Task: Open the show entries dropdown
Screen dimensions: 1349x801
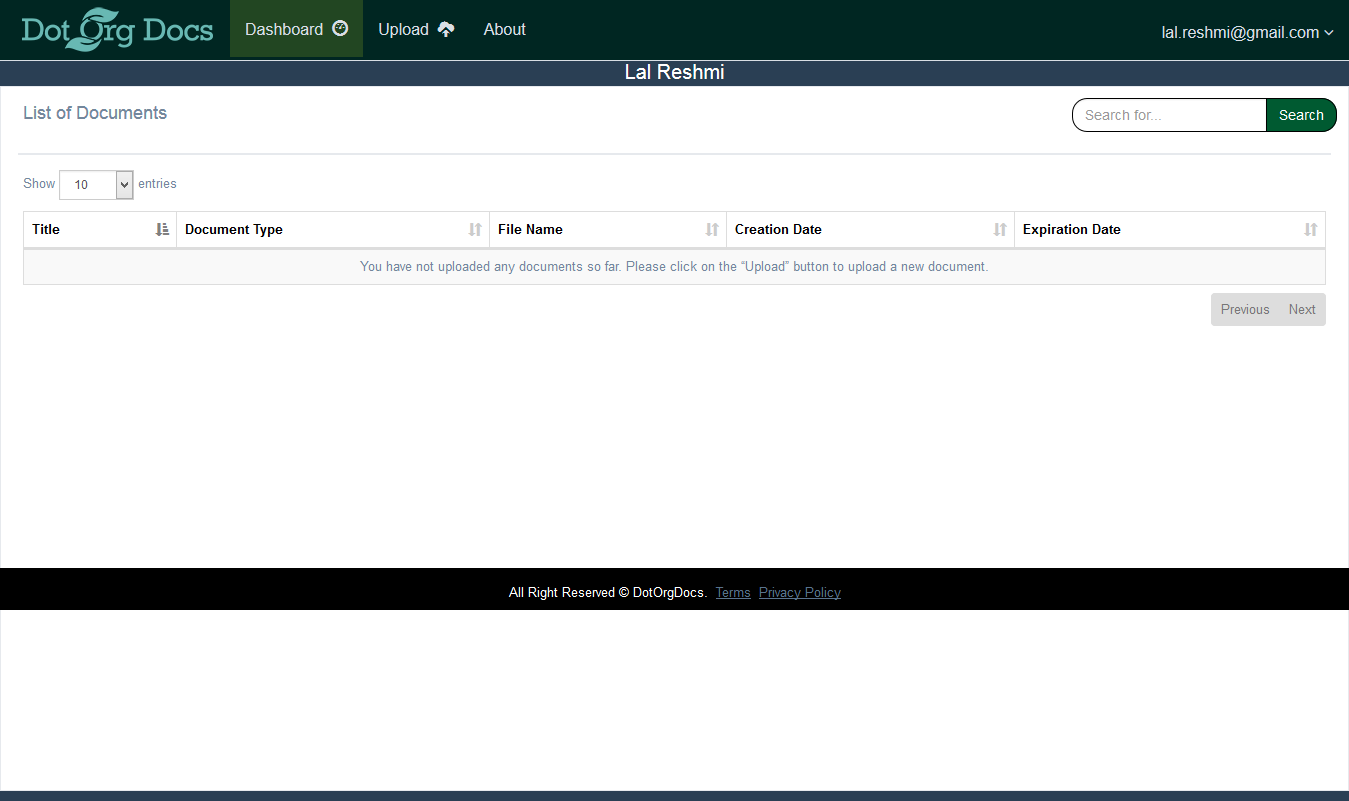Action: point(96,185)
